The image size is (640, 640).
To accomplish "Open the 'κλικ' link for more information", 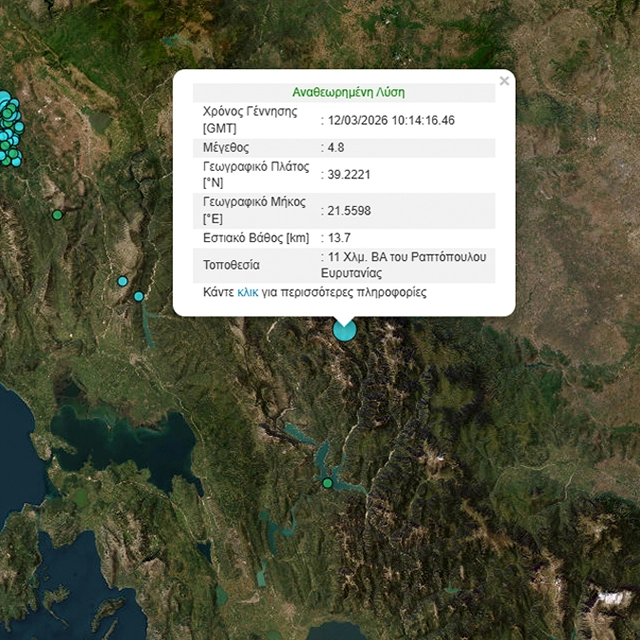I will point(248,293).
